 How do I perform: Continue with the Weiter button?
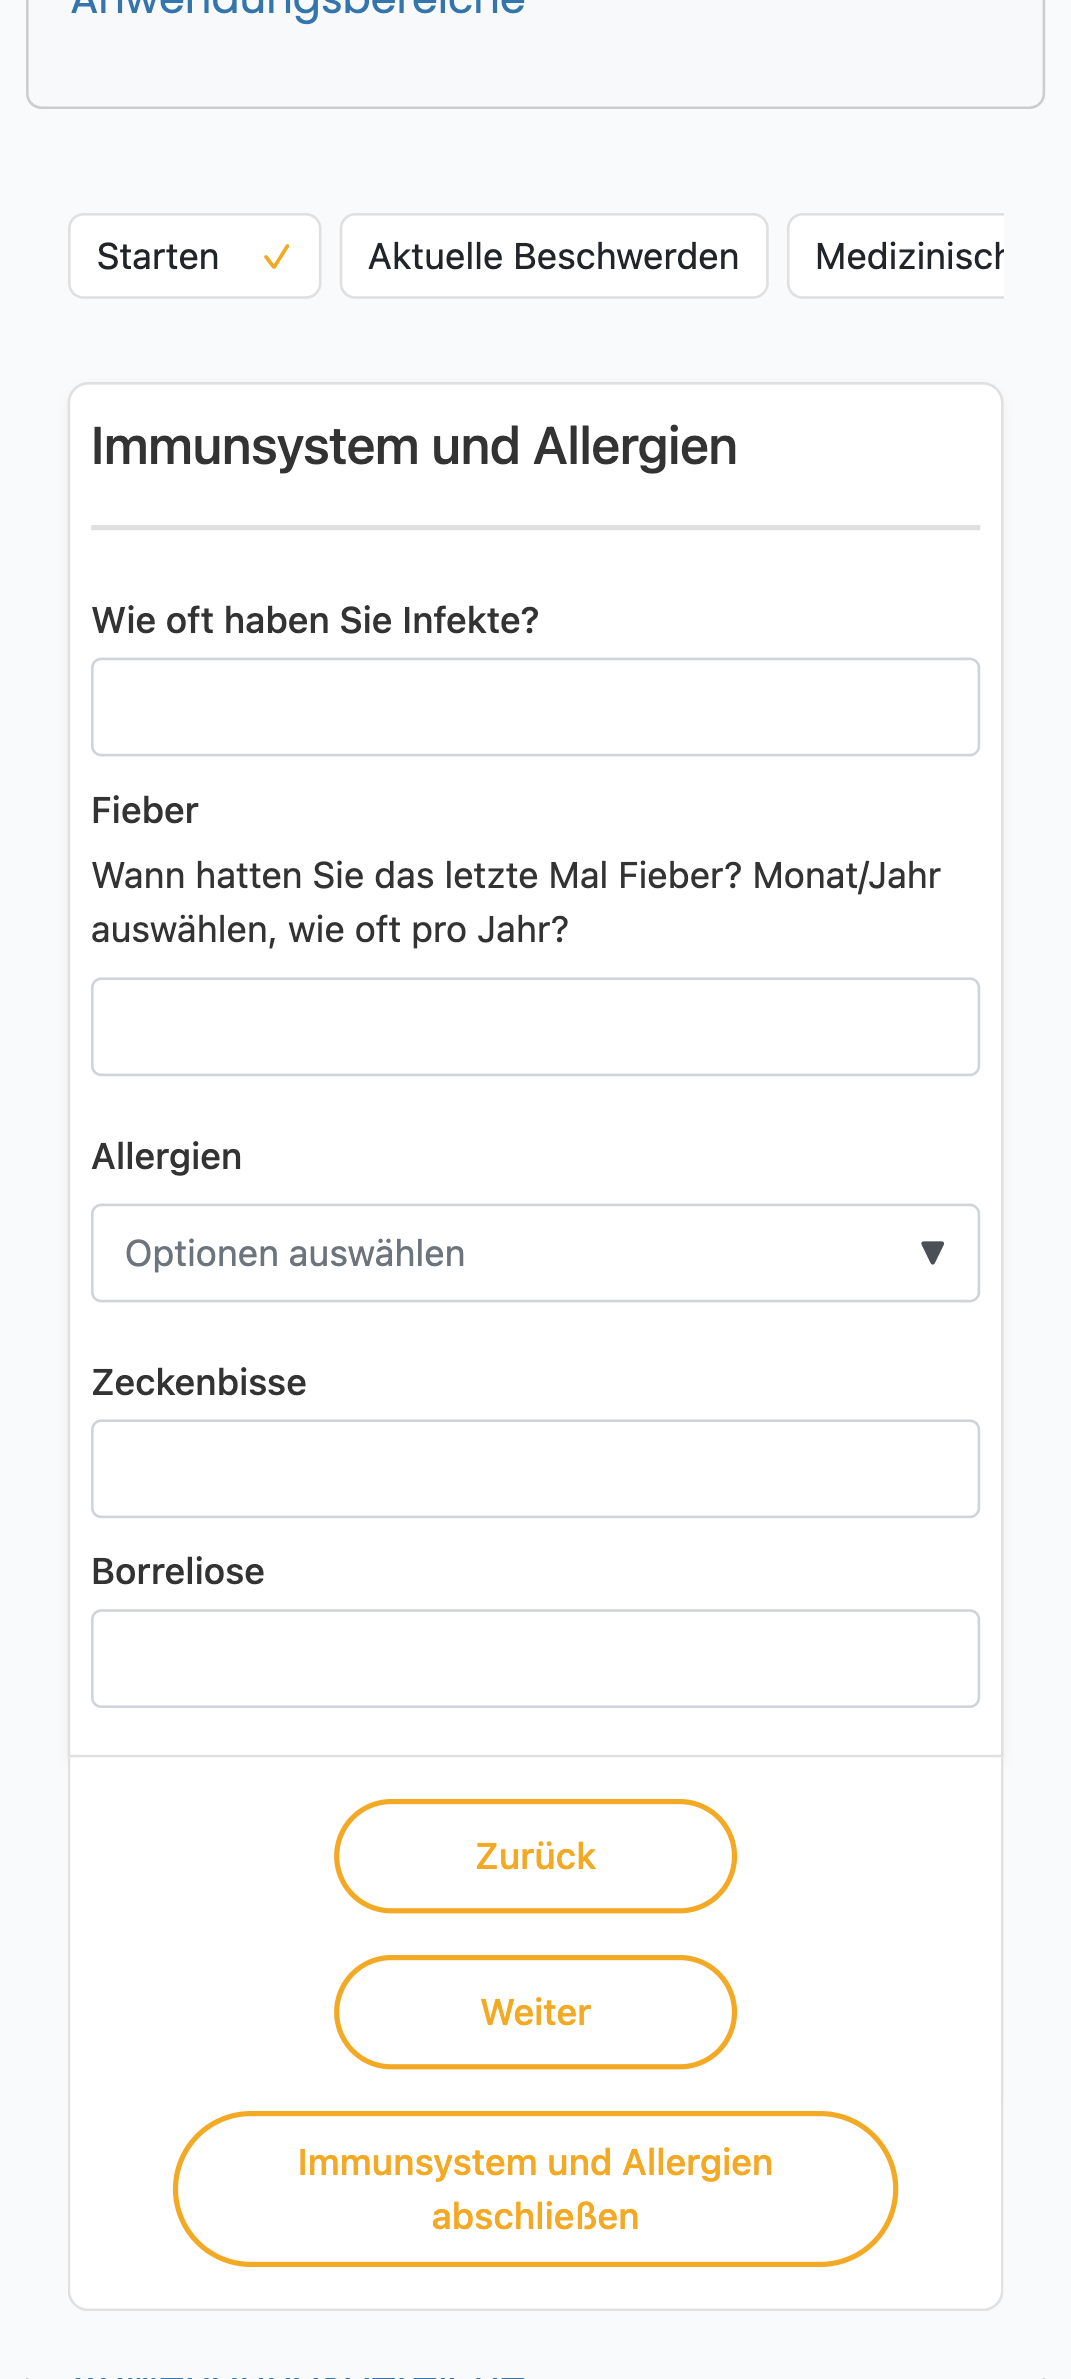pos(535,2012)
